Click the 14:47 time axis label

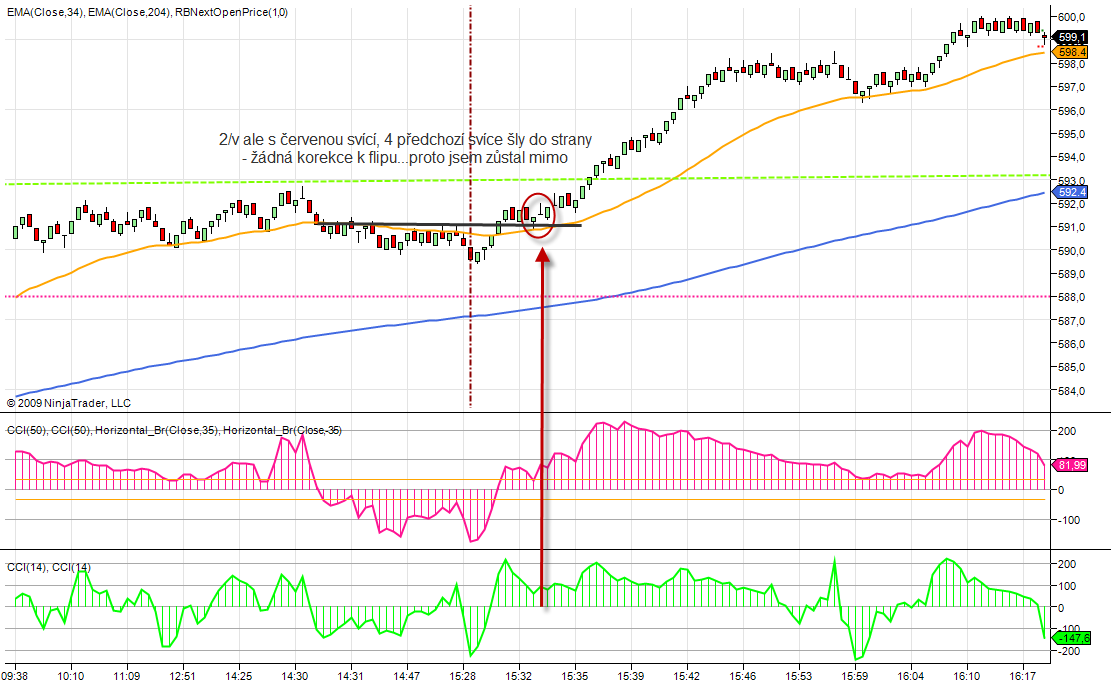[407, 676]
